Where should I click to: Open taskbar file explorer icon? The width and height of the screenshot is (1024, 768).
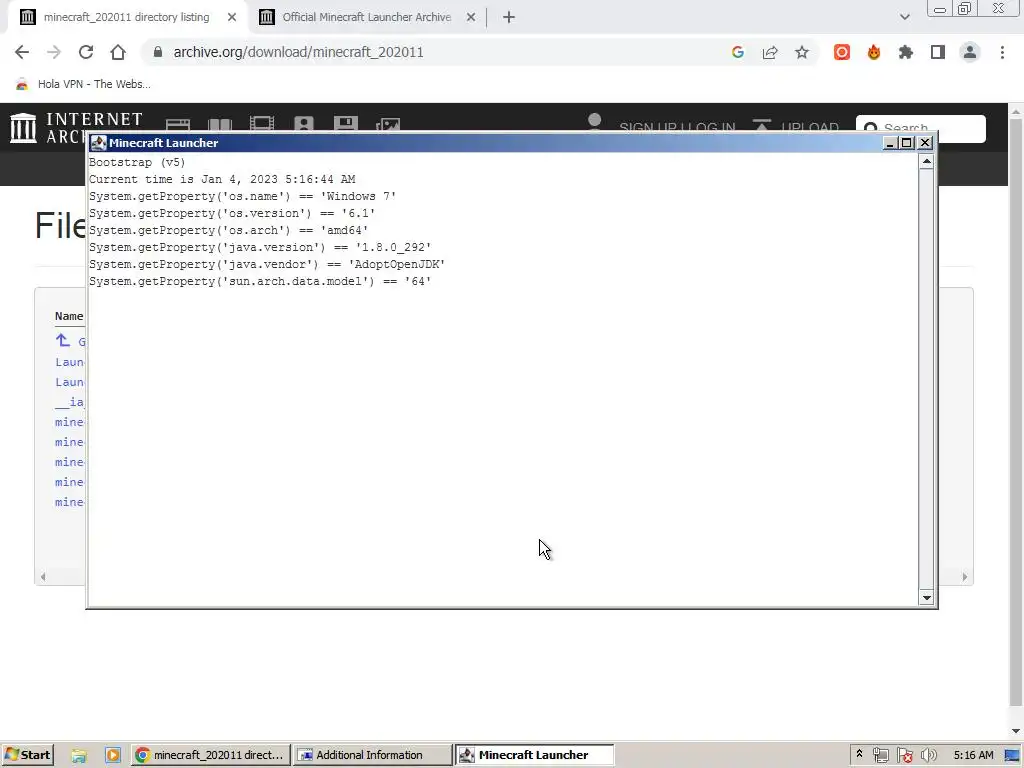point(79,756)
